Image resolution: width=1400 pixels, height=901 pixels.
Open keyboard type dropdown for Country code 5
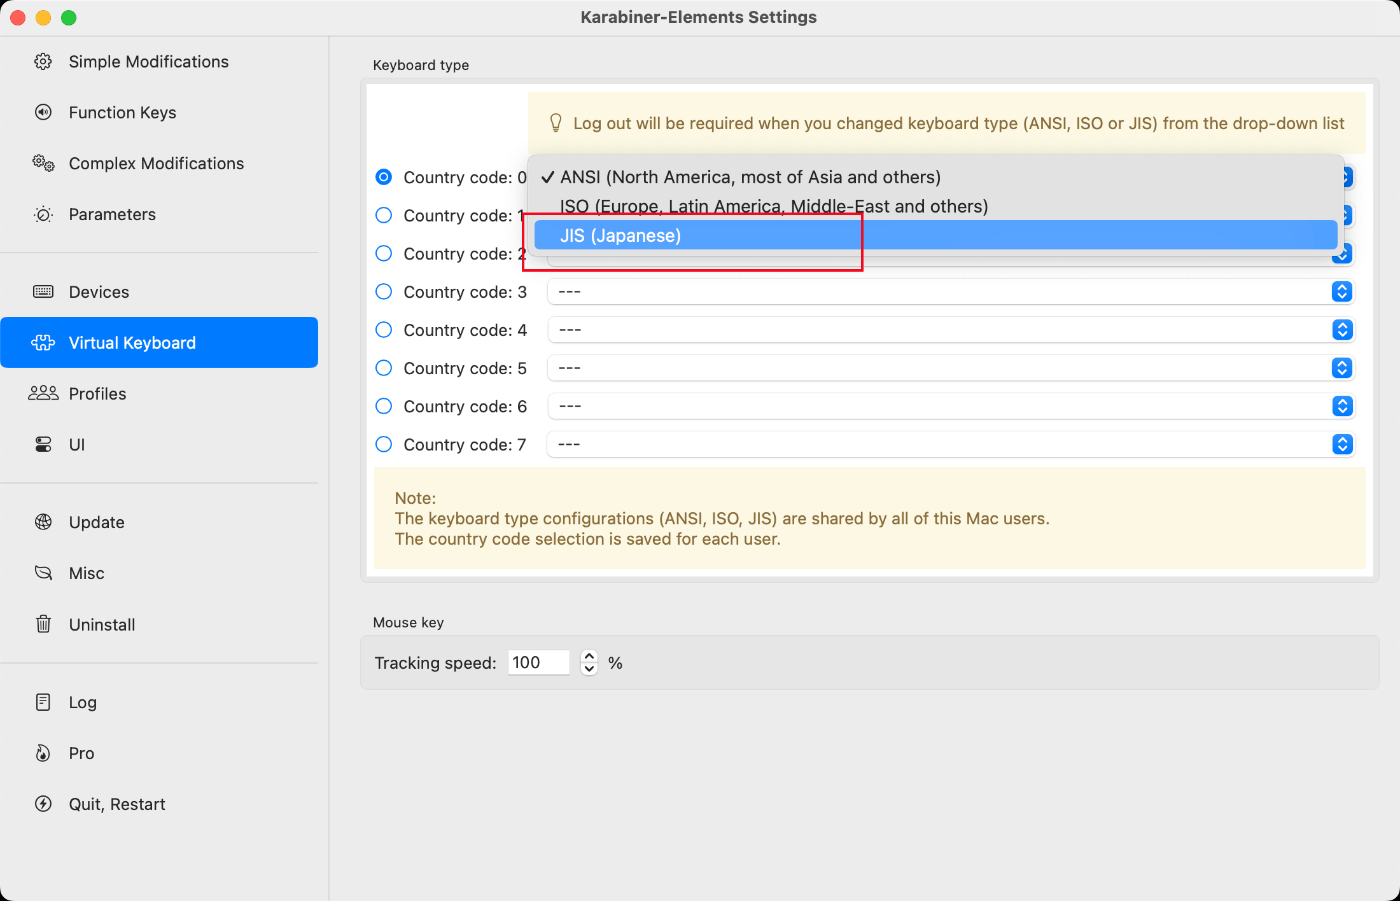pyautogui.click(x=951, y=368)
